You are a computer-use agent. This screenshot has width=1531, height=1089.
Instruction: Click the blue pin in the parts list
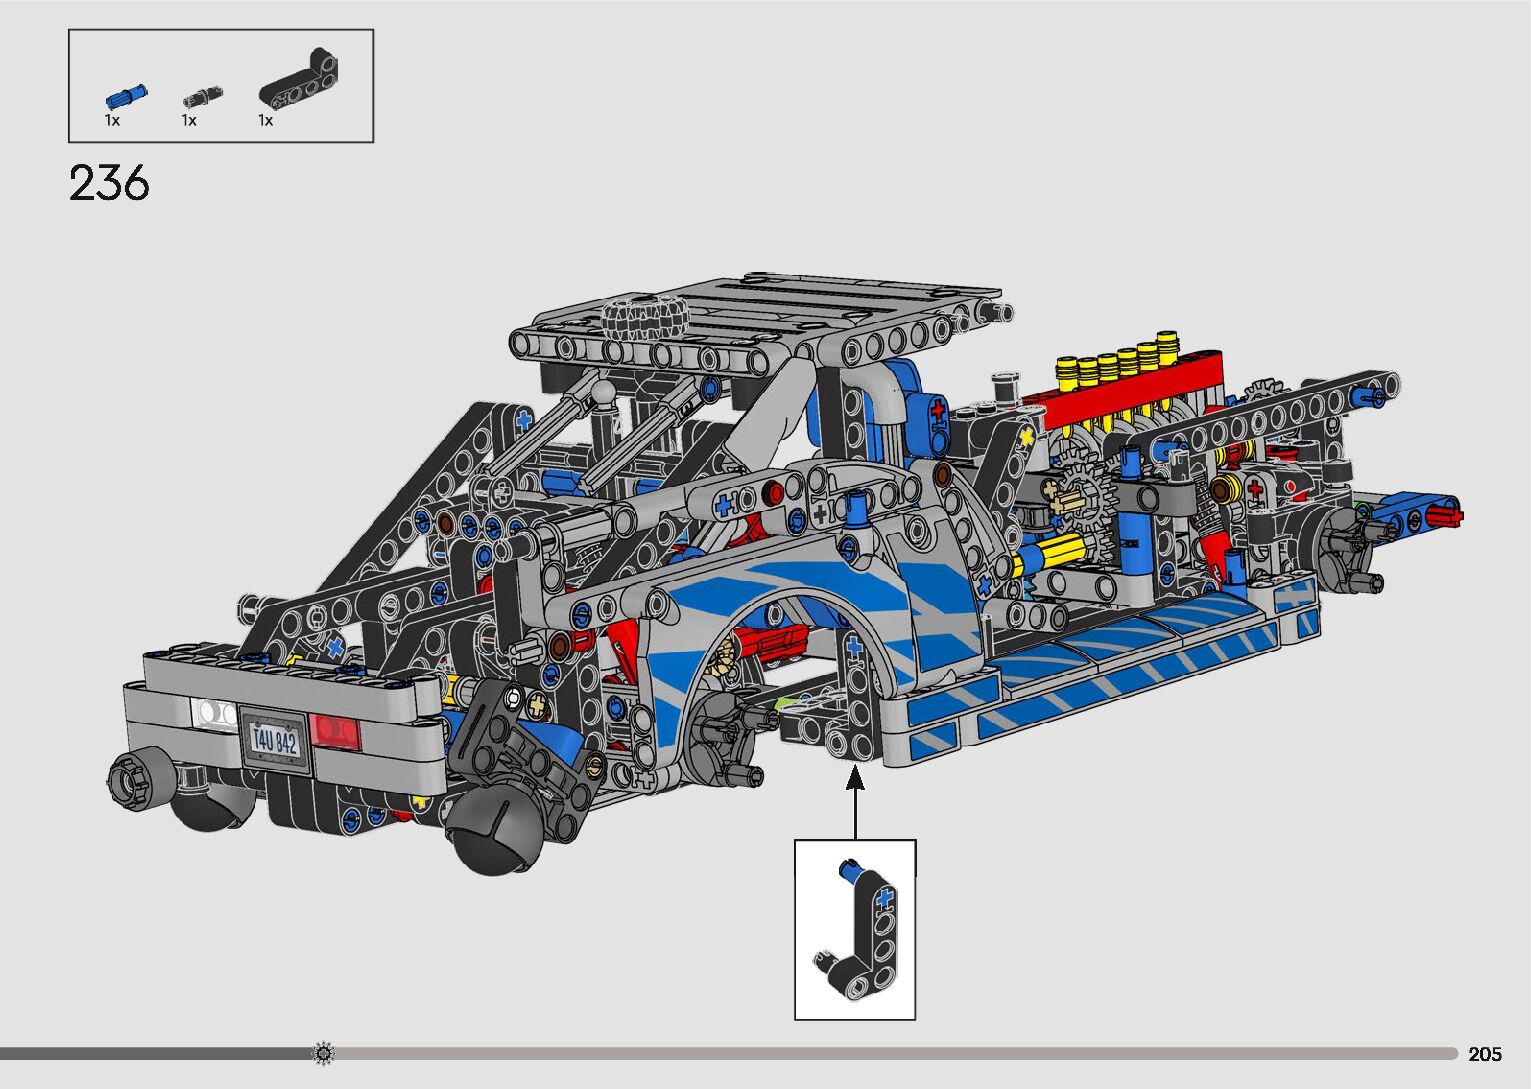[126, 97]
